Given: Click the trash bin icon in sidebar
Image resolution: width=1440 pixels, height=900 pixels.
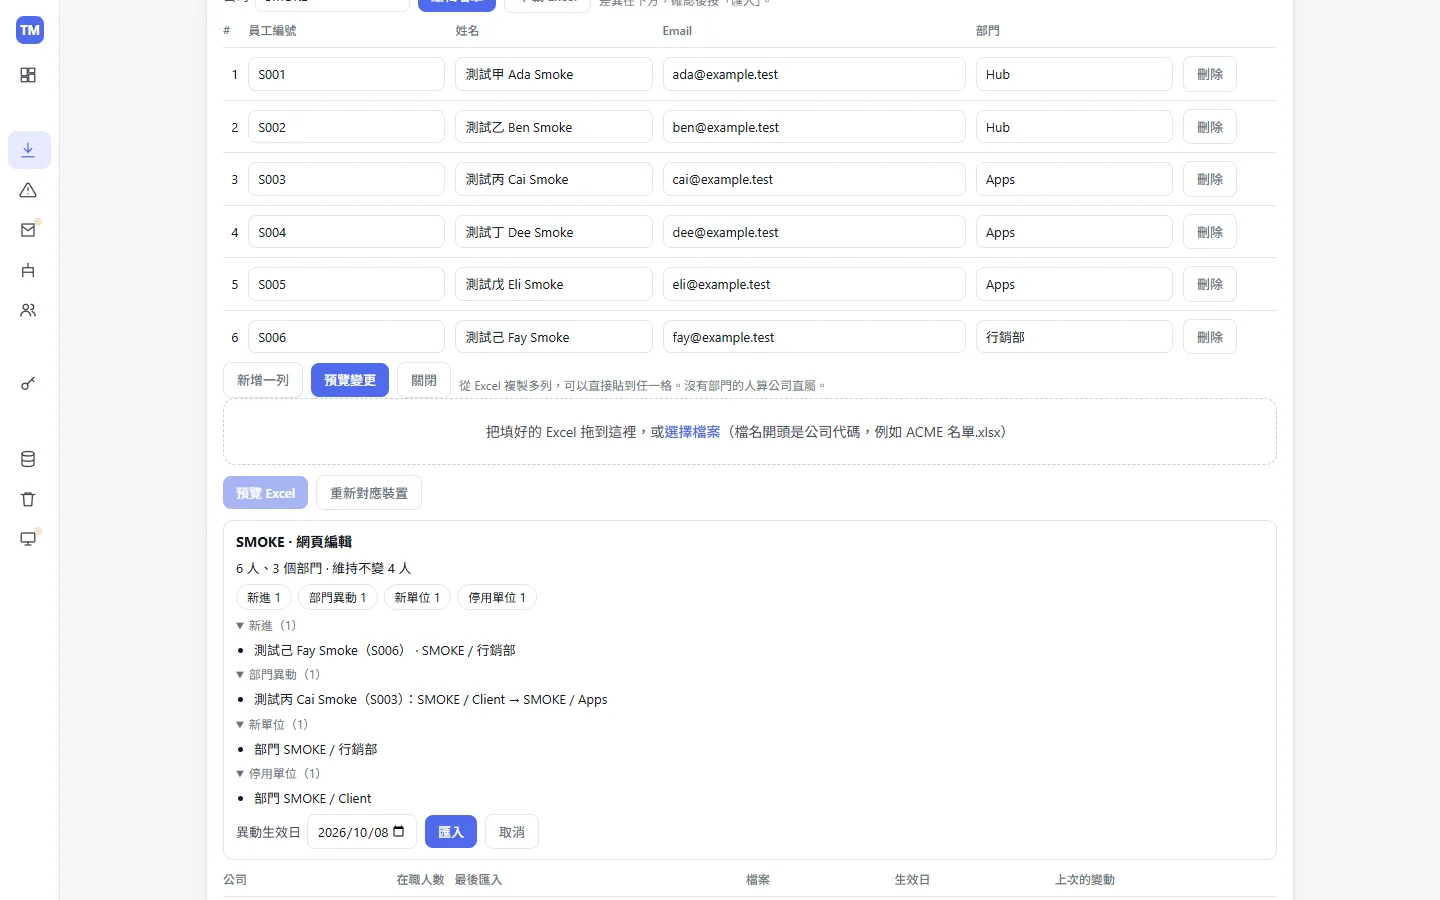Looking at the screenshot, I should click(x=28, y=499).
